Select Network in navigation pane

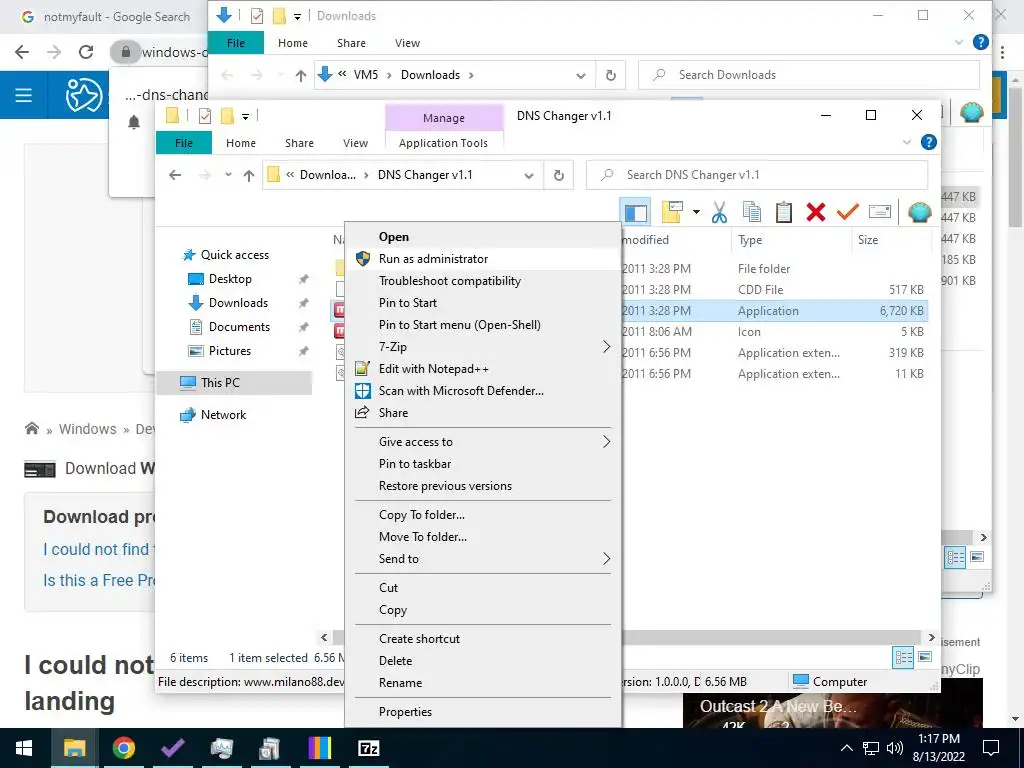coord(223,415)
